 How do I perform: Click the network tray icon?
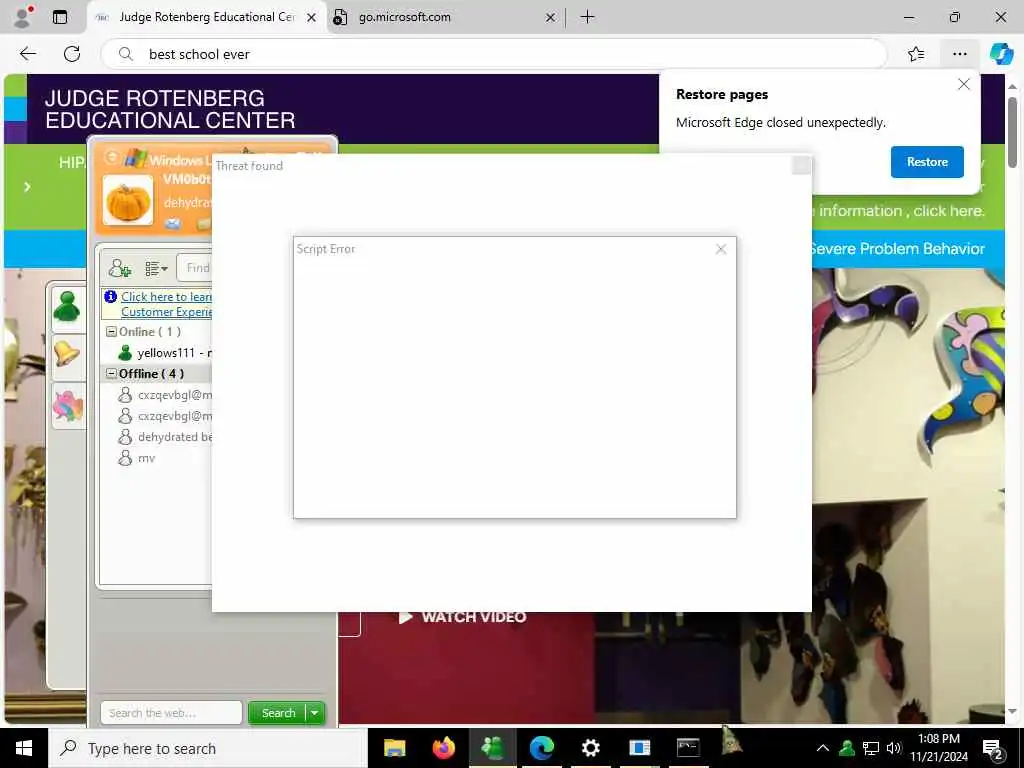pyautogui.click(x=871, y=748)
